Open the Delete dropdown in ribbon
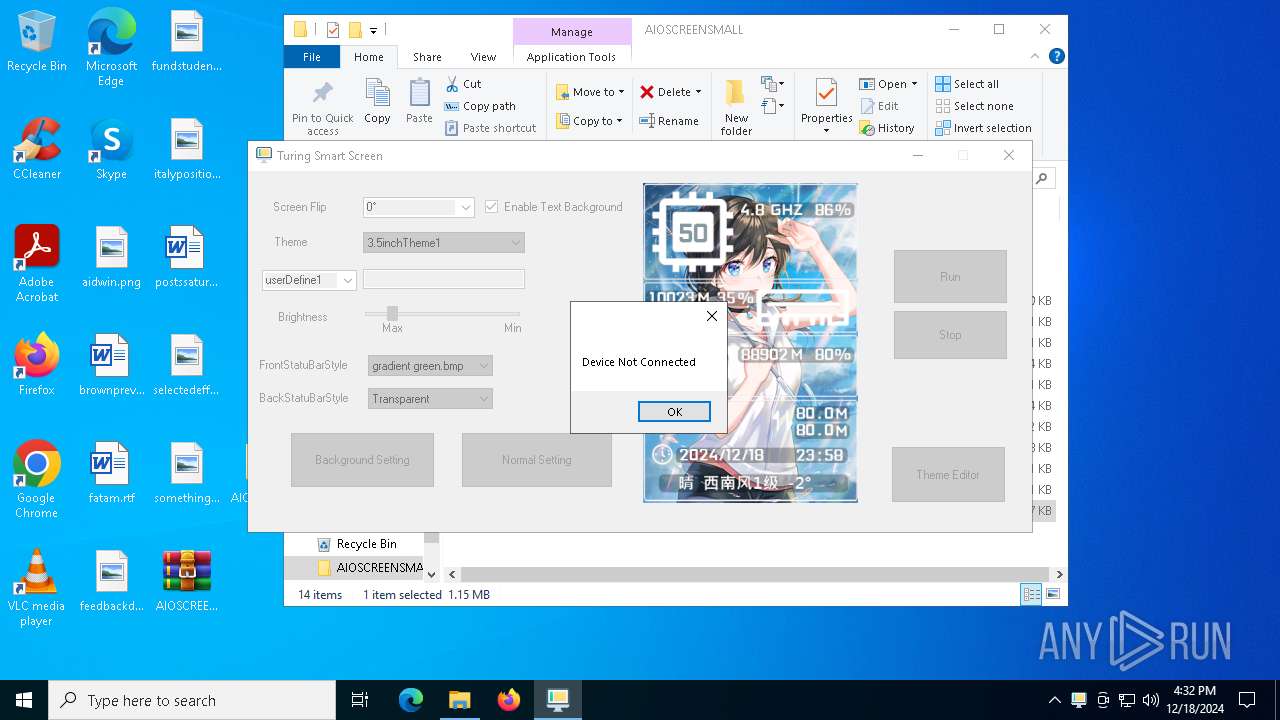 pyautogui.click(x=671, y=92)
